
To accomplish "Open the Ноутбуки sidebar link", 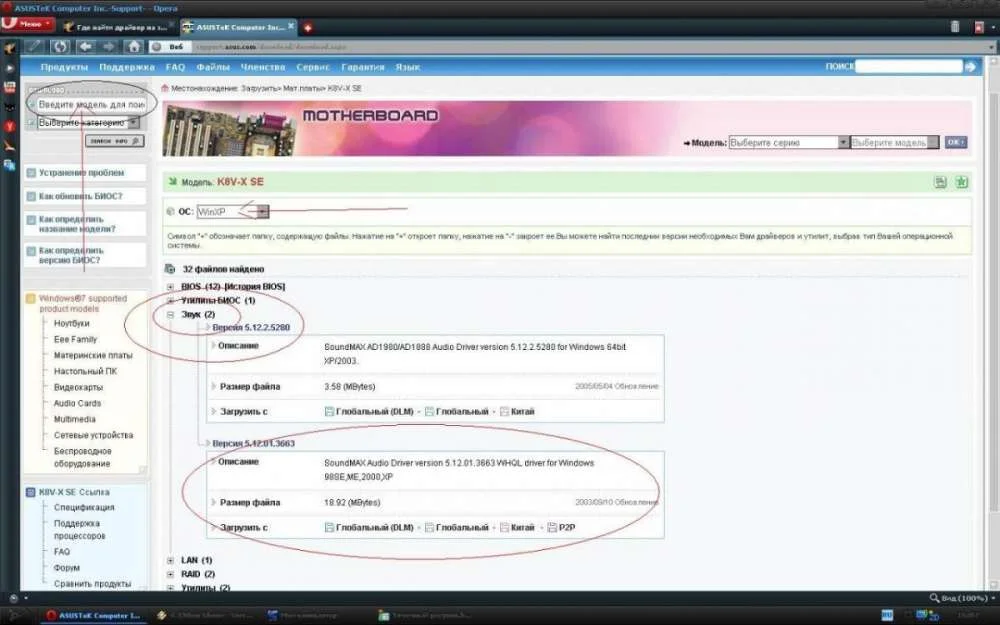I will (x=71, y=323).
